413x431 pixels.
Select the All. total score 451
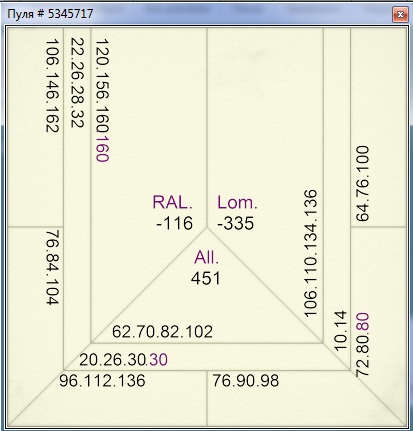pyautogui.click(x=206, y=279)
